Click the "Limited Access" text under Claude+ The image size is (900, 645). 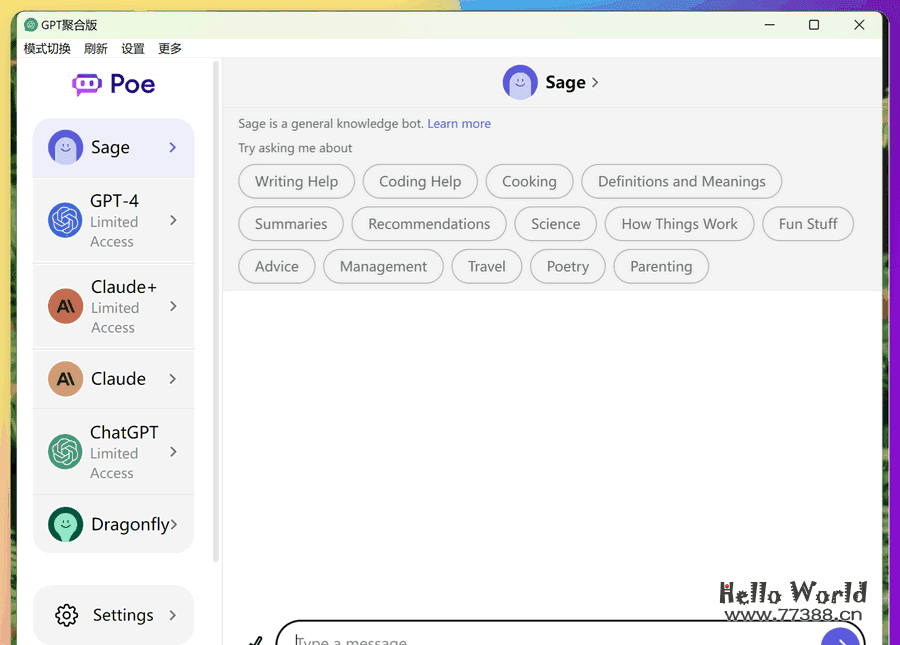click(x=115, y=318)
